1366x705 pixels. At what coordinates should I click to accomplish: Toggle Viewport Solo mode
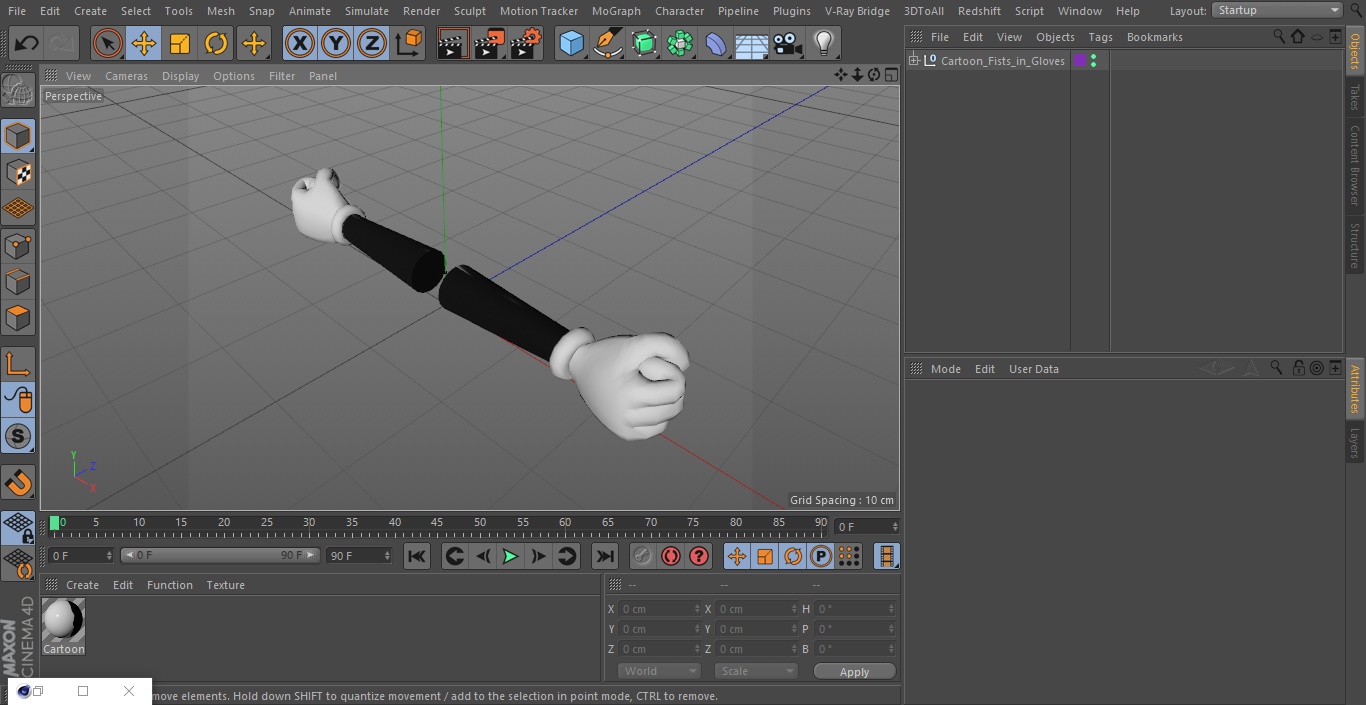(x=18, y=436)
